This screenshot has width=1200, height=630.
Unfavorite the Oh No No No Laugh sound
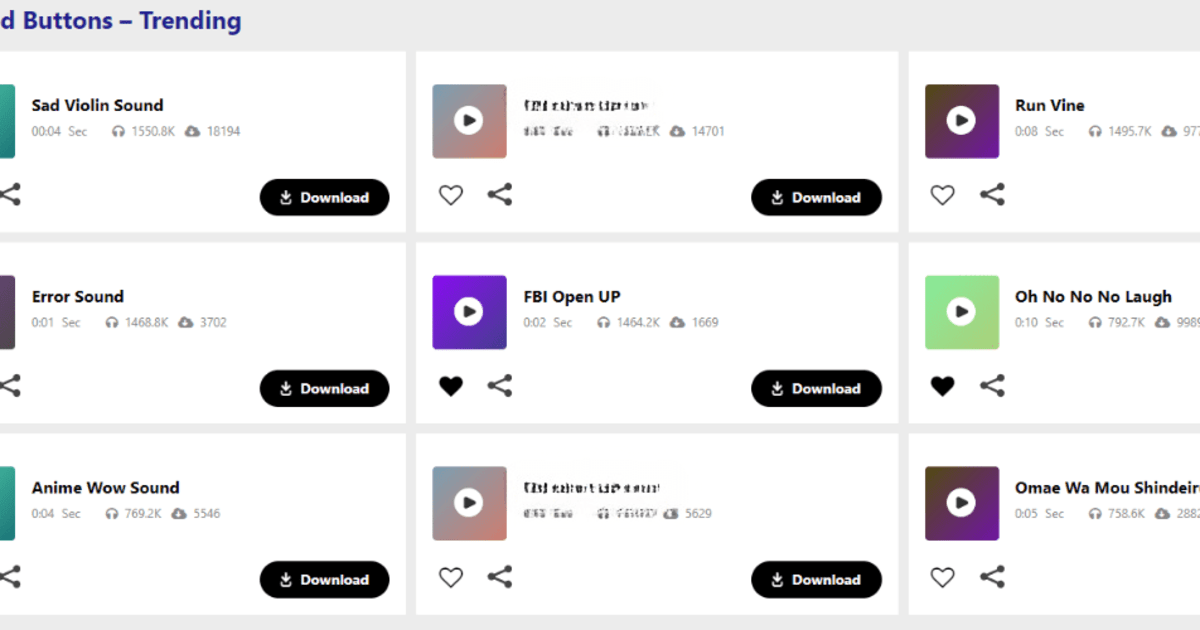(942, 385)
